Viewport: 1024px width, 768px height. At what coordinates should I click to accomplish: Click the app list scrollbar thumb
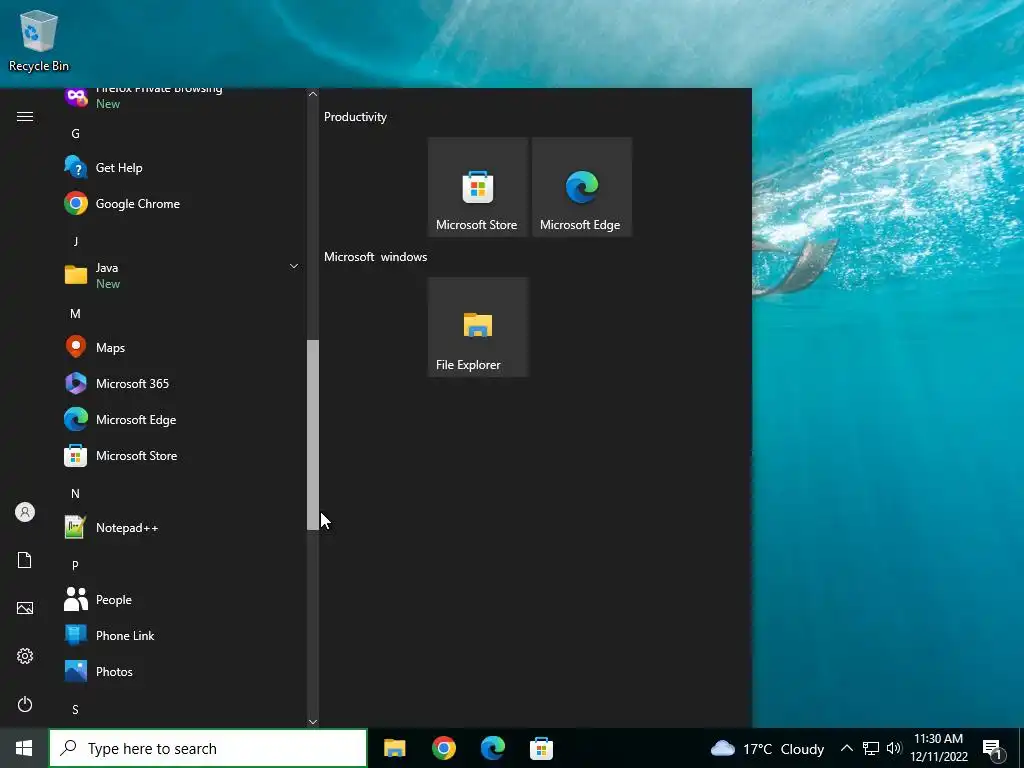[x=313, y=435]
